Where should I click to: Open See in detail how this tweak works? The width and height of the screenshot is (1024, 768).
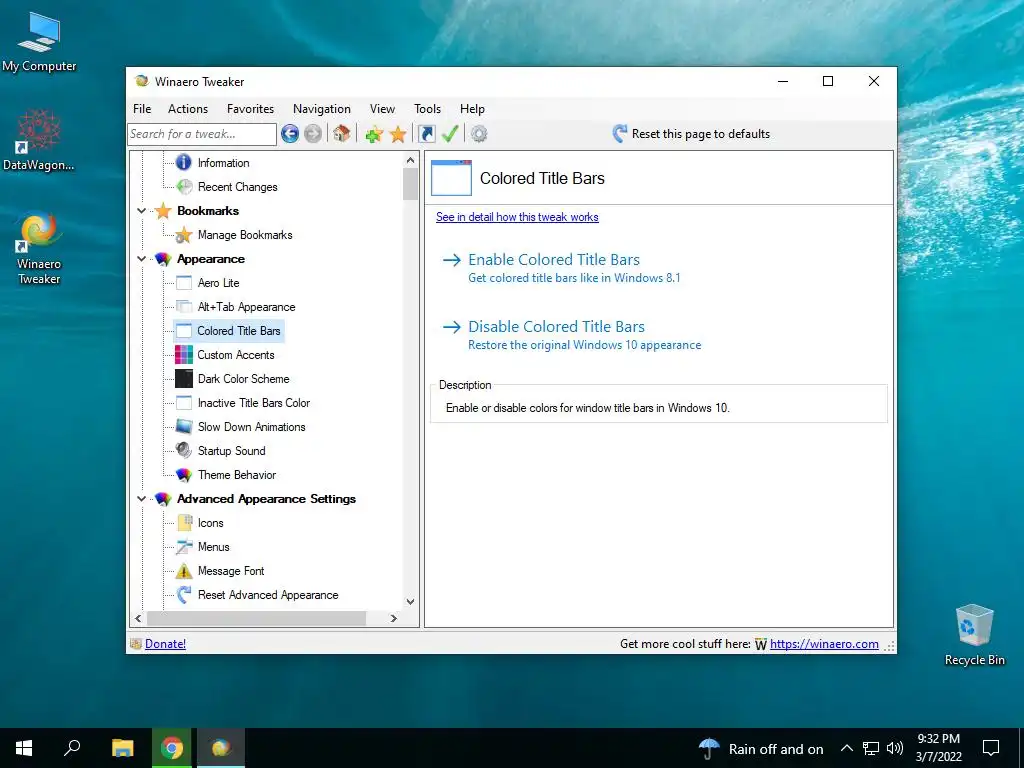(517, 217)
